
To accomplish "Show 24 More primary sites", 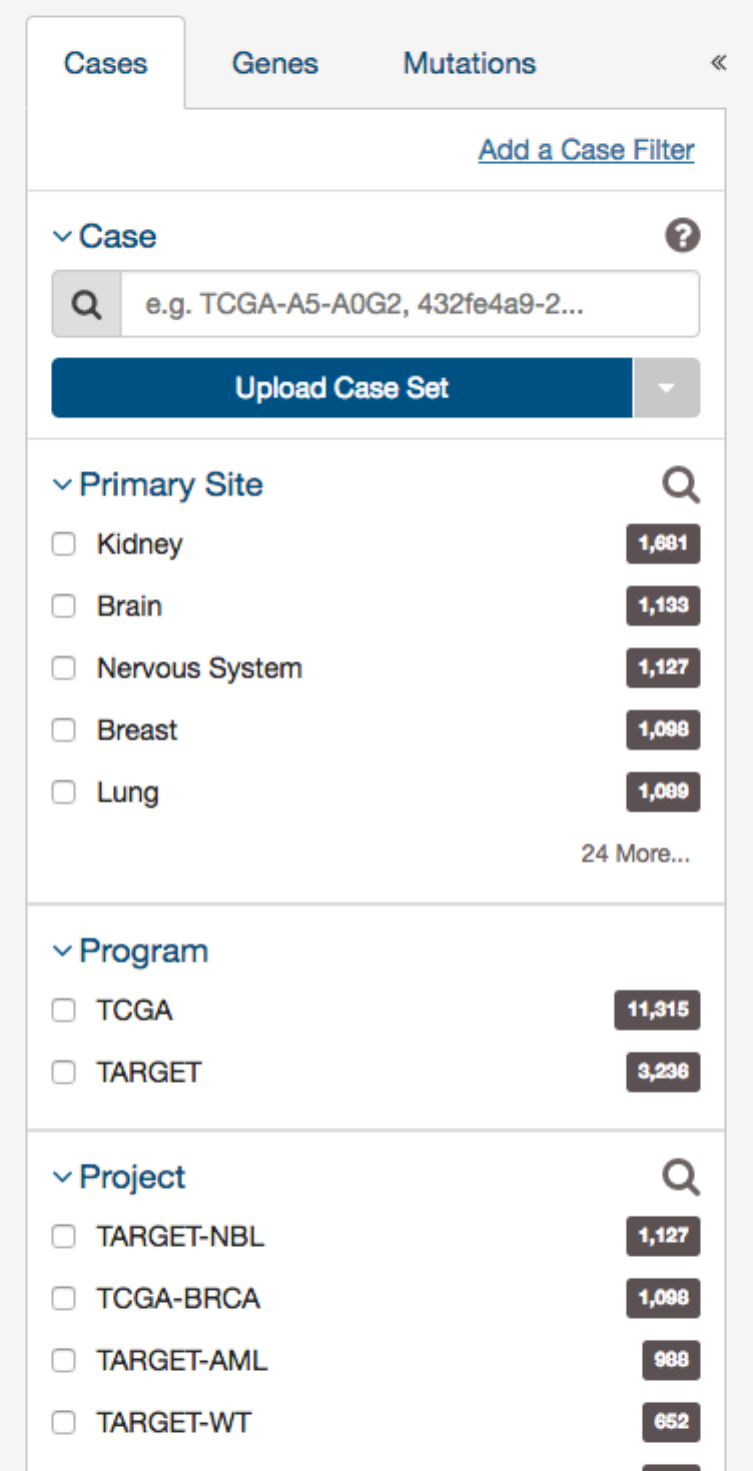I will point(635,855).
